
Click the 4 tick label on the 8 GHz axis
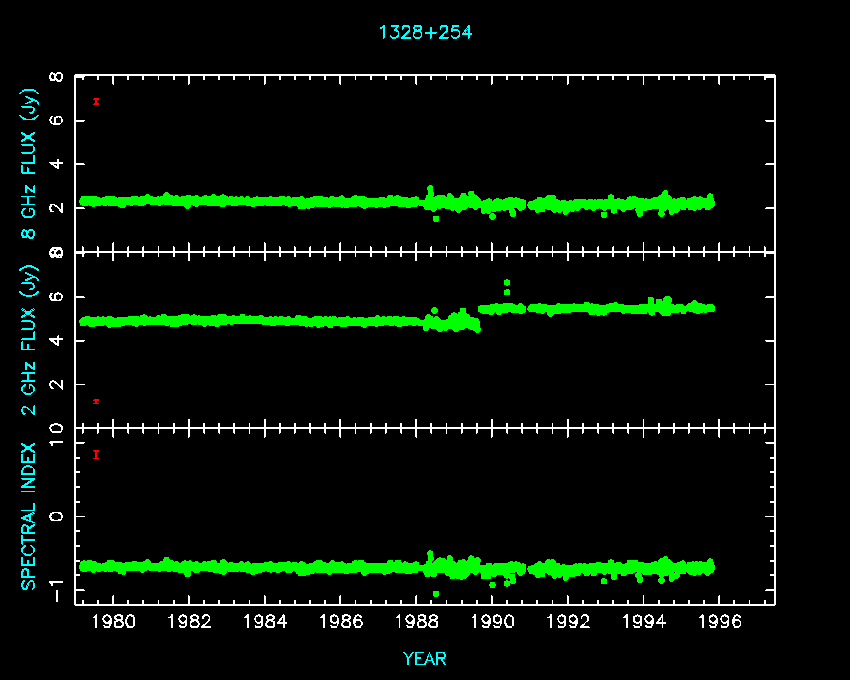58,165
